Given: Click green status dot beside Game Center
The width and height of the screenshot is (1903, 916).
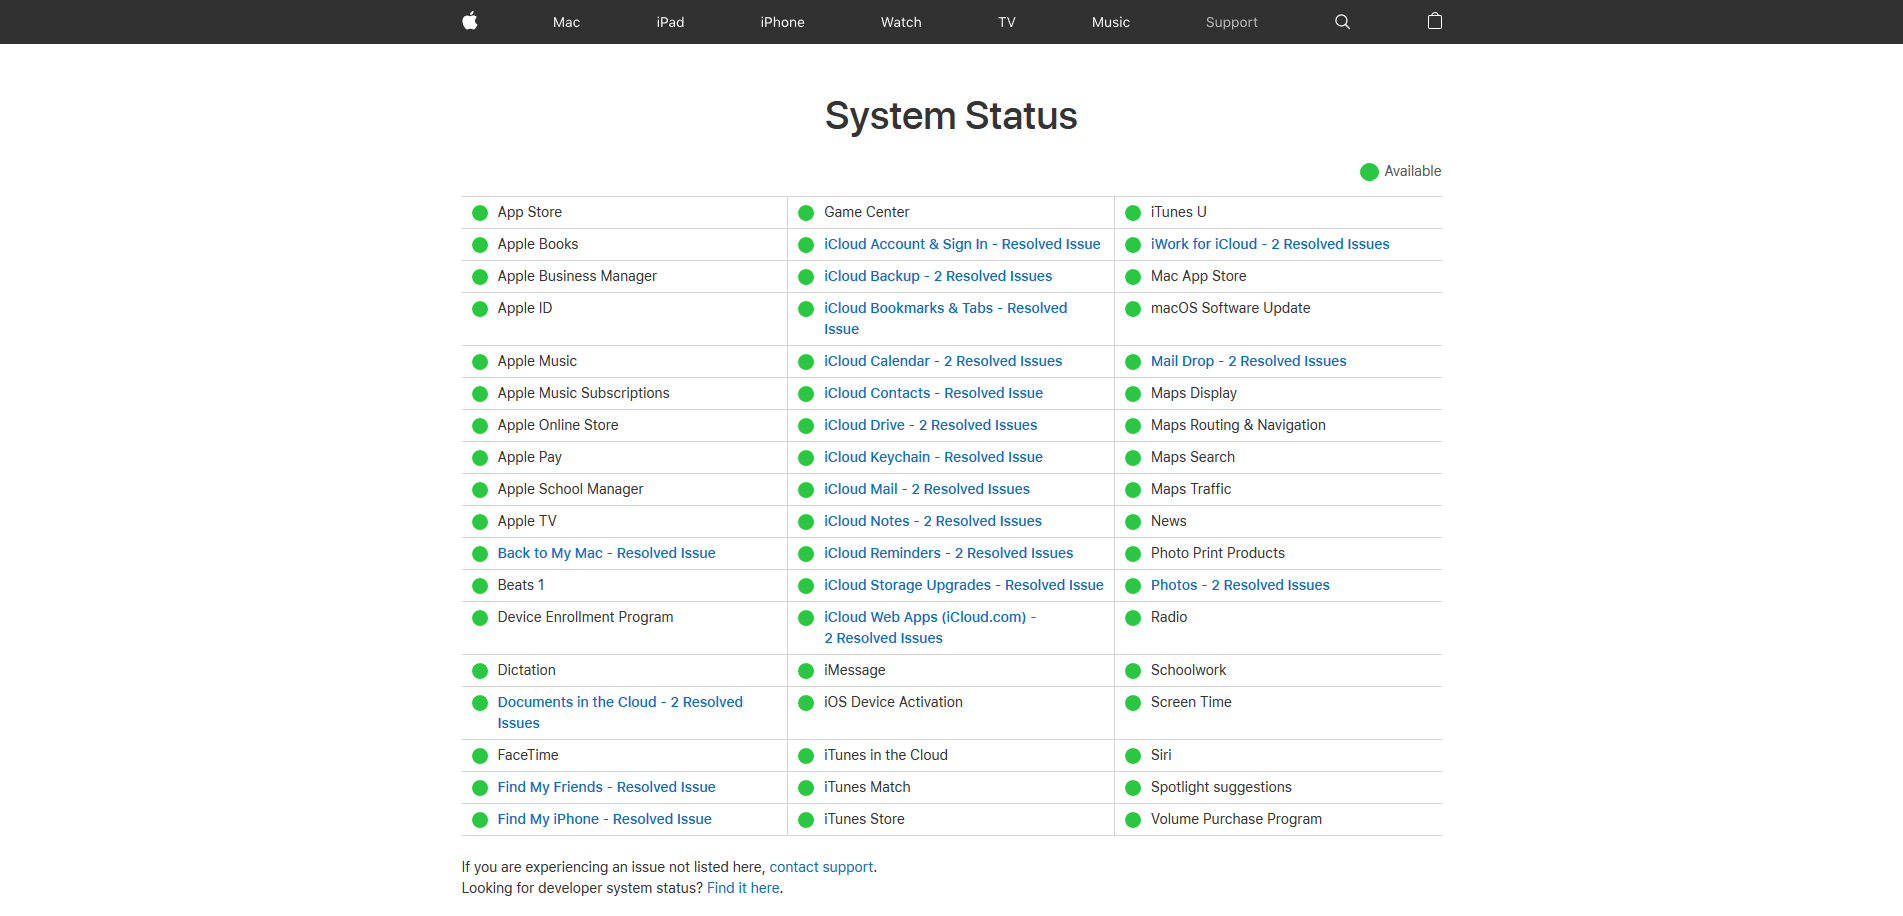Looking at the screenshot, I should (x=806, y=213).
